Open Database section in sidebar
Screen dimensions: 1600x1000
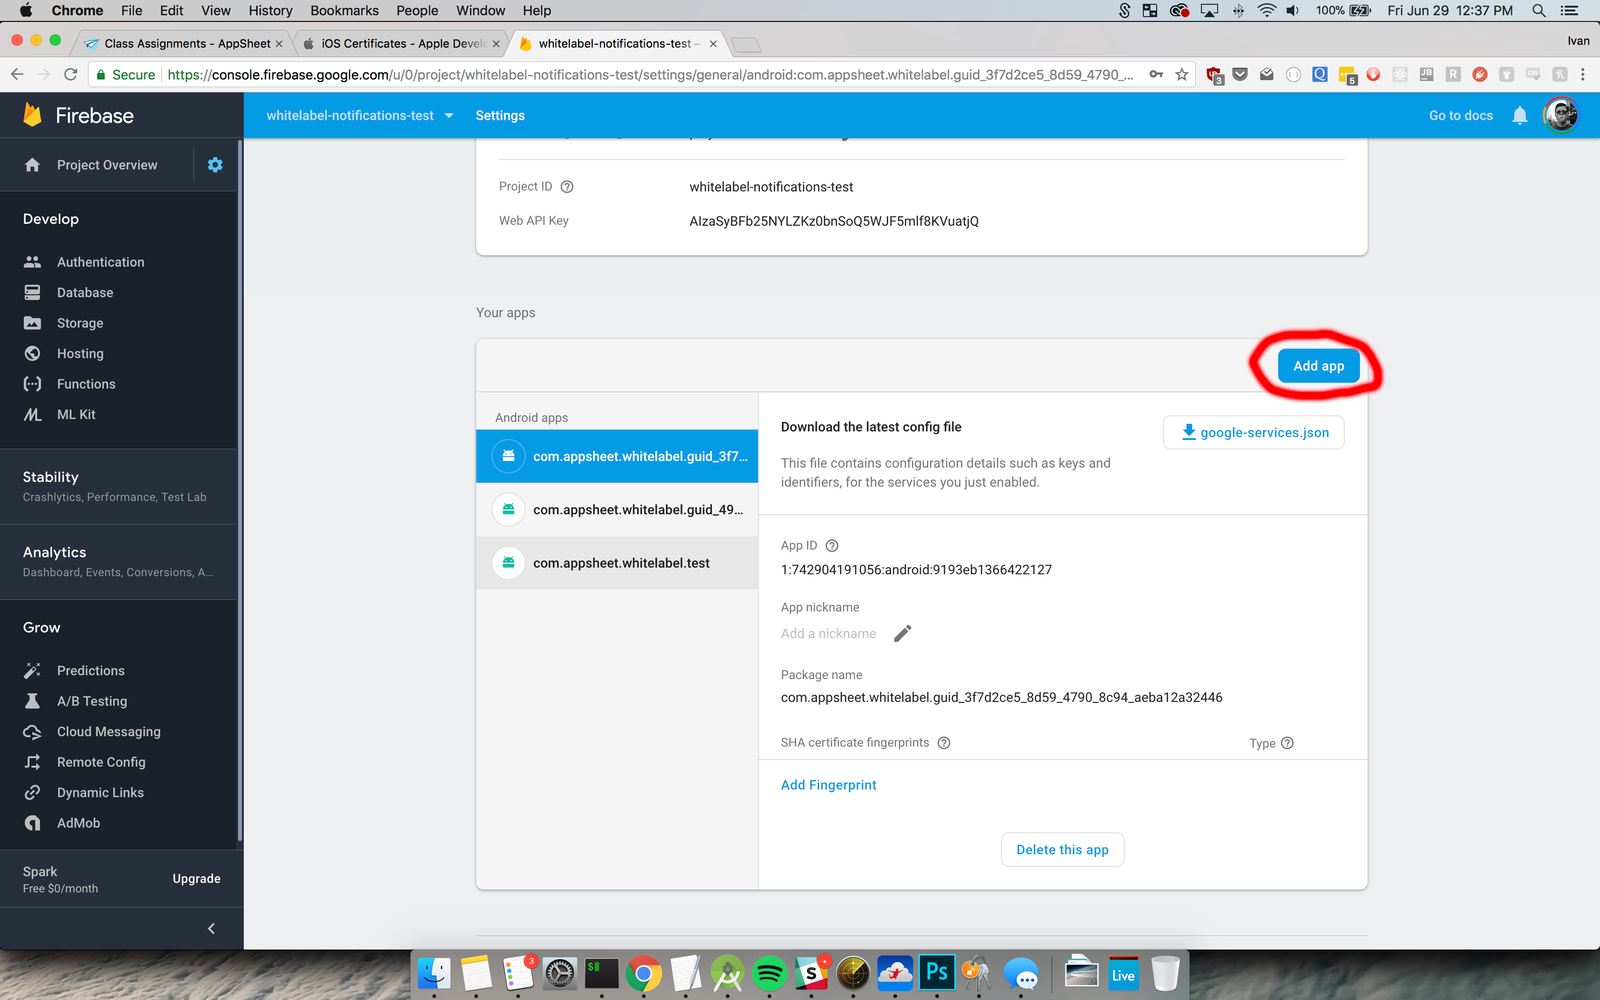(x=85, y=293)
